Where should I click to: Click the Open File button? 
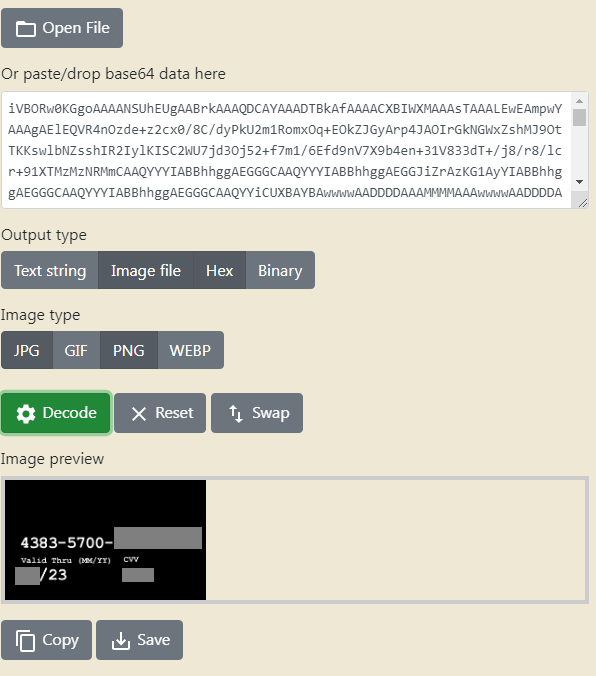pyautogui.click(x=62, y=28)
